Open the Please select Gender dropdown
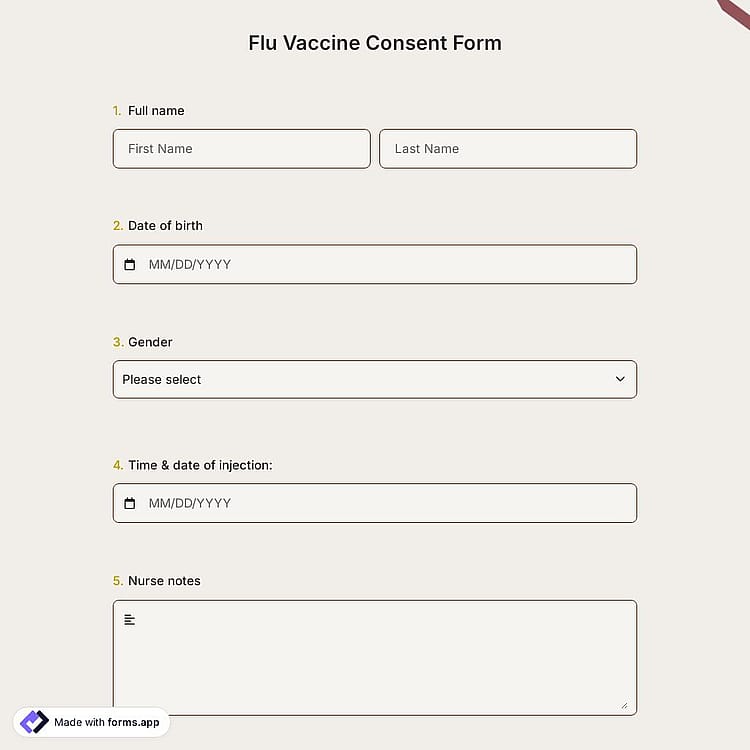Image resolution: width=750 pixels, height=750 pixels. (x=375, y=379)
